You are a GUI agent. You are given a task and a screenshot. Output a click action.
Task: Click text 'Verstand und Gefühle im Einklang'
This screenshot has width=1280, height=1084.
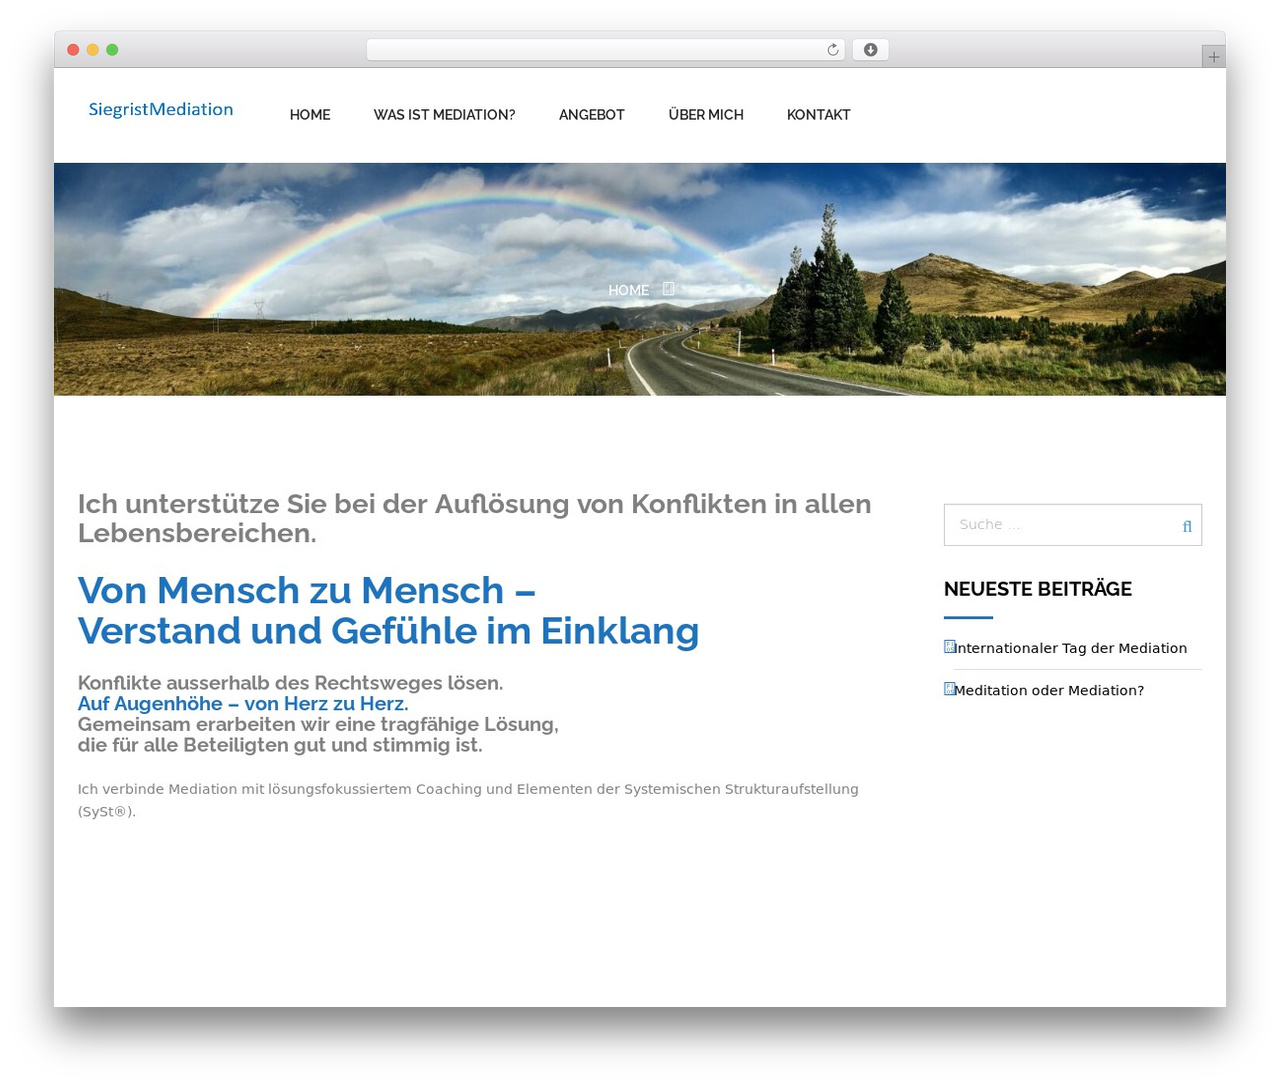(388, 631)
